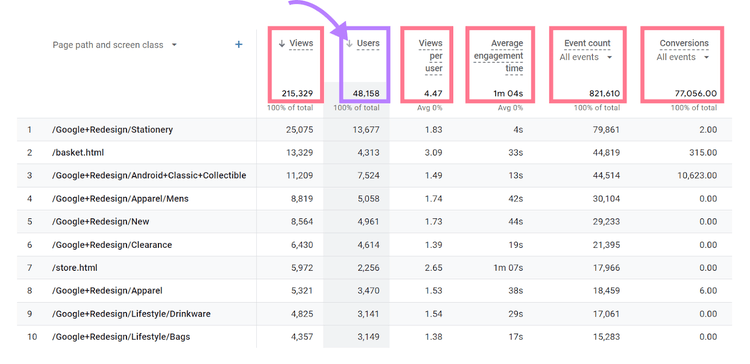This screenshot has height=364, width=750.
Task: Click views value 25,075 for Stationery
Action: 300,130
